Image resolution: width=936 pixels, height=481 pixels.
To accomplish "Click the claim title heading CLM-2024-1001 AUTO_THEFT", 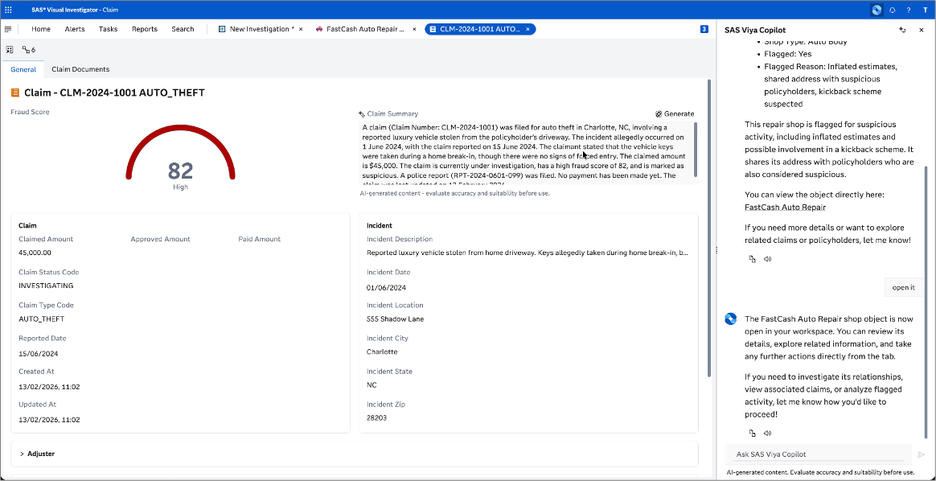I will pos(115,92).
